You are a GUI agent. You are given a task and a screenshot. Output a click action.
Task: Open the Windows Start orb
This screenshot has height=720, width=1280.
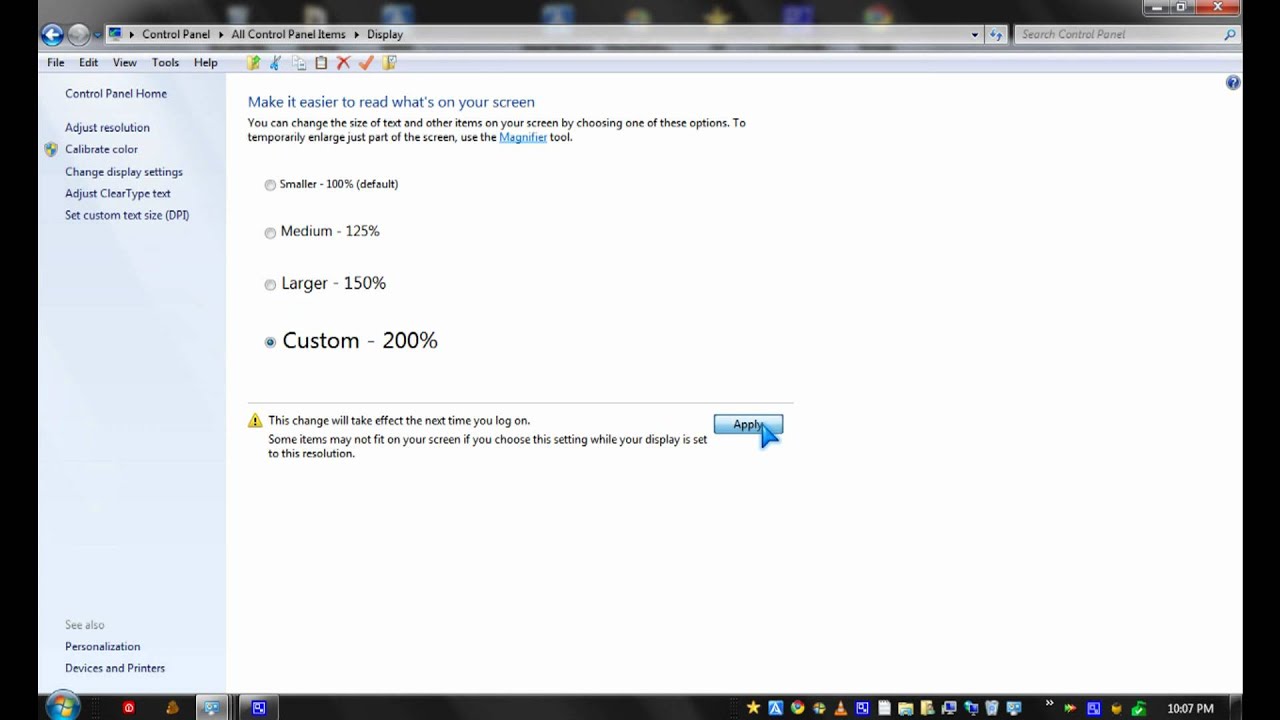62,707
